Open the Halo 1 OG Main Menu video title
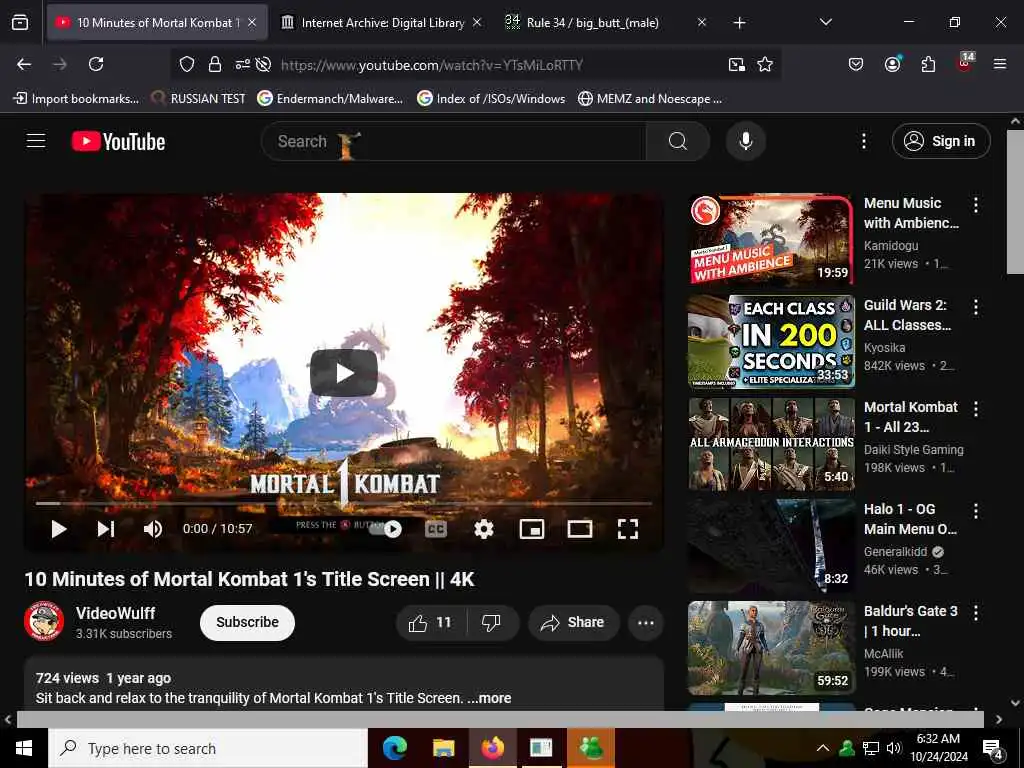The image size is (1024, 768). point(910,519)
